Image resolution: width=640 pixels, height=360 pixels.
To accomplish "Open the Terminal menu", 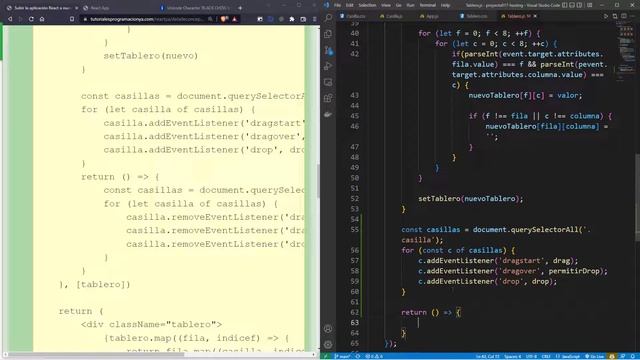I will click(428, 5).
